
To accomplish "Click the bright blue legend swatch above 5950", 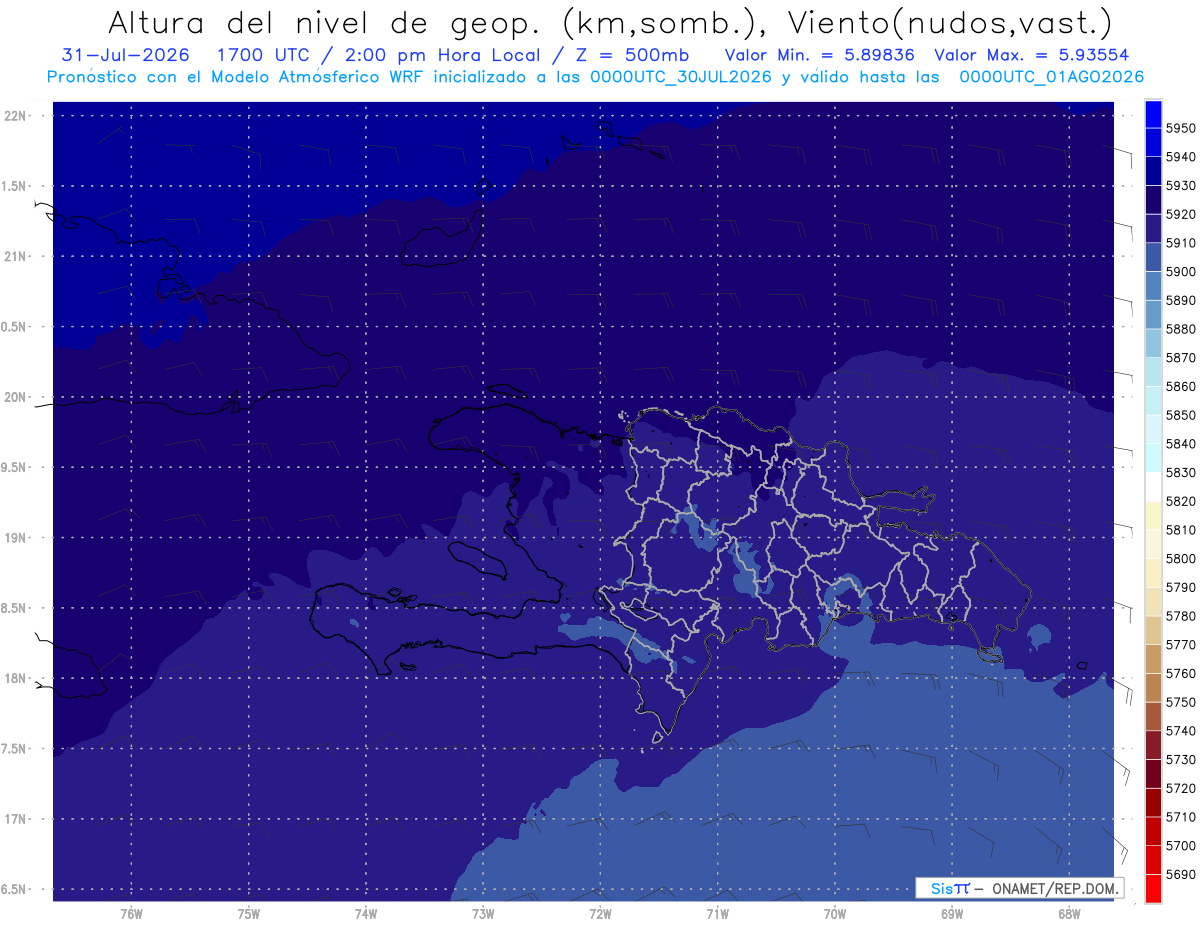I will [x=1153, y=114].
